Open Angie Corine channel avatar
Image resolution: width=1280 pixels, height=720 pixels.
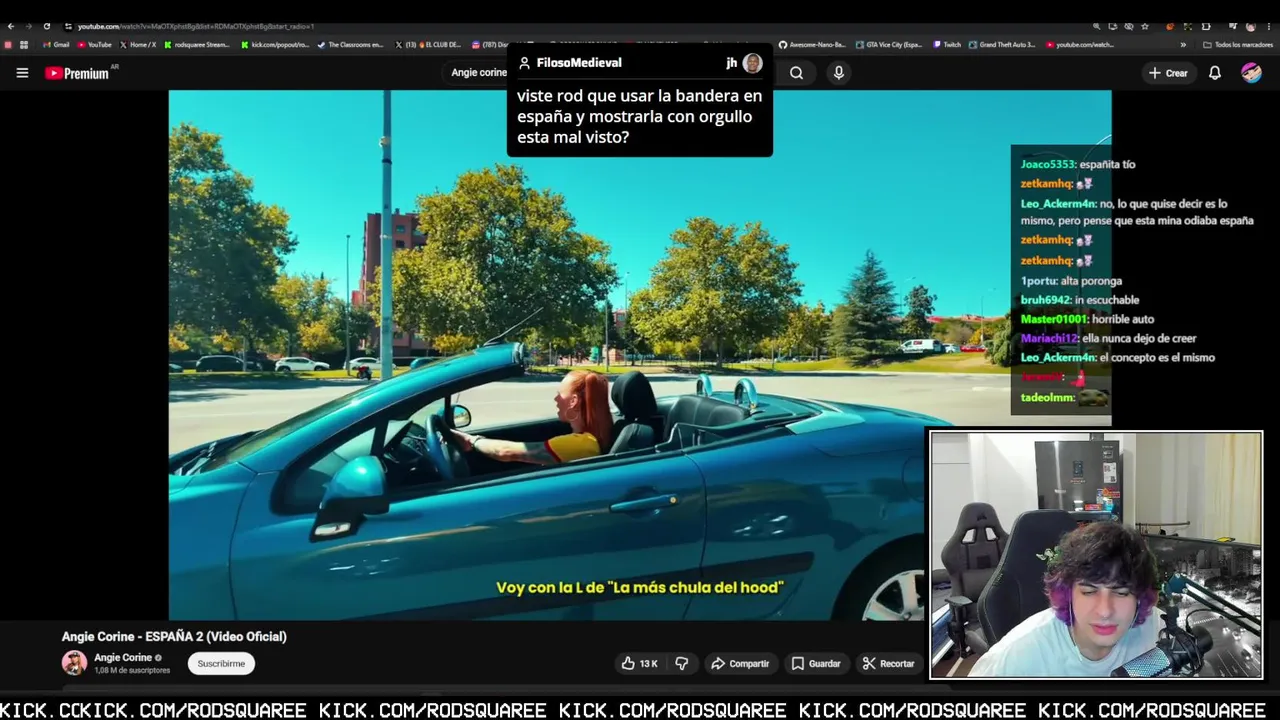[x=74, y=663]
